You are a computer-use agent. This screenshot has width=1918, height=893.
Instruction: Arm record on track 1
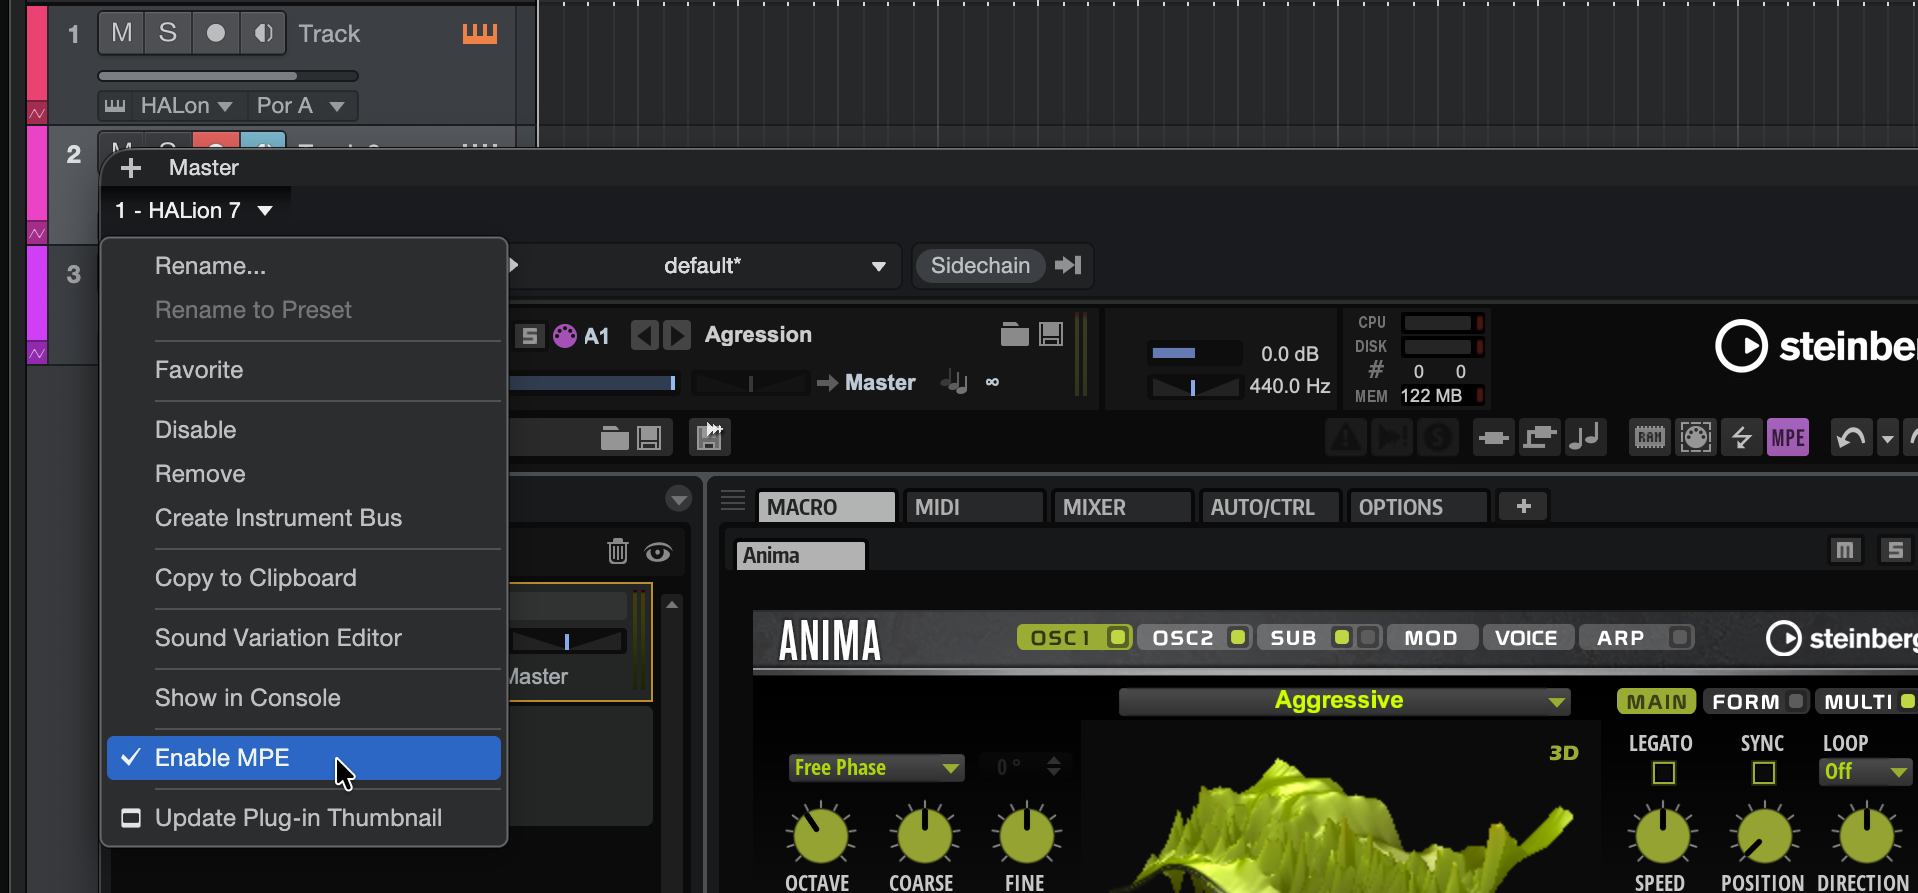click(215, 33)
